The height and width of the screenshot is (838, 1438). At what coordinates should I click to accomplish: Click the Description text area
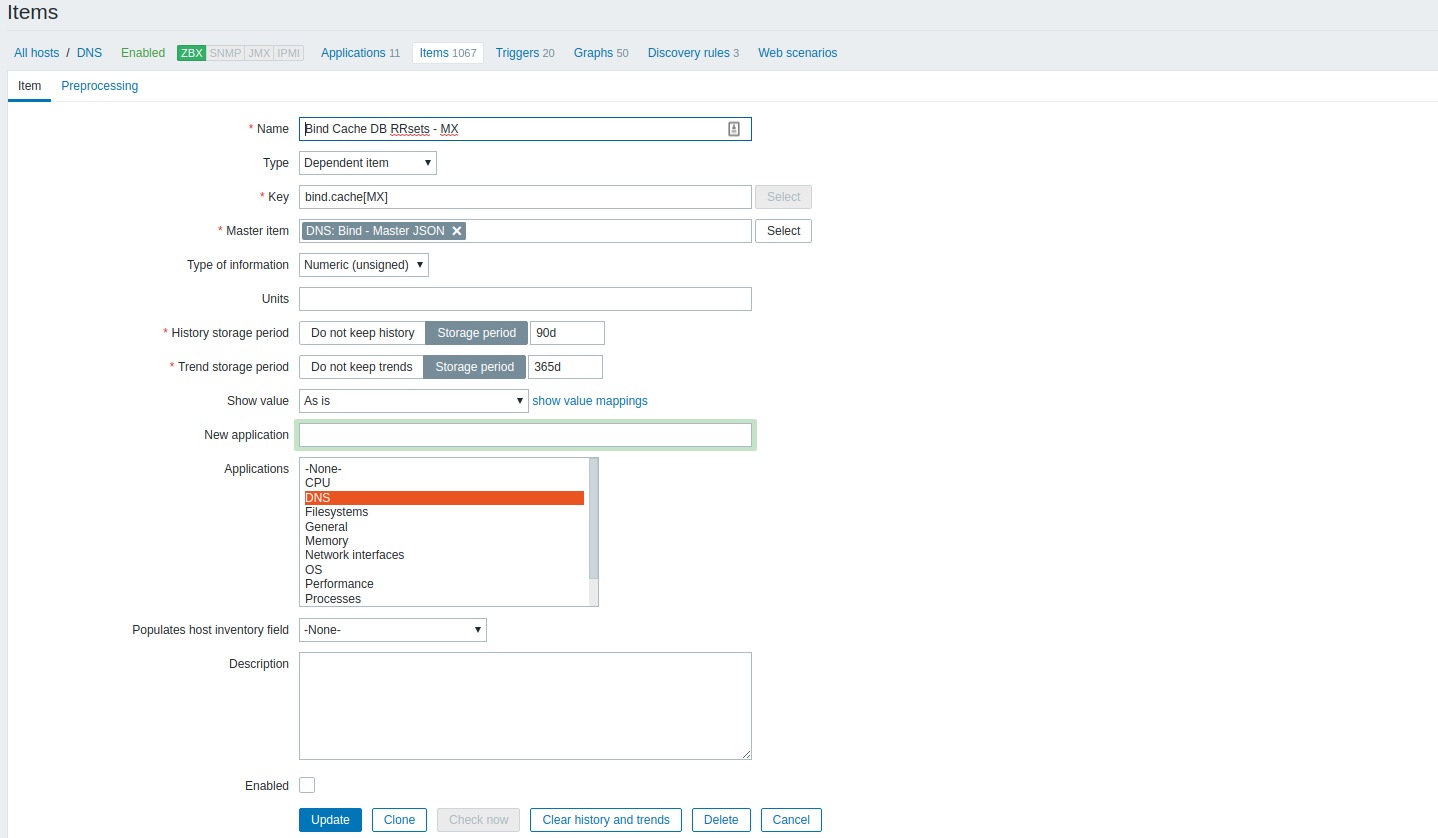(525, 706)
